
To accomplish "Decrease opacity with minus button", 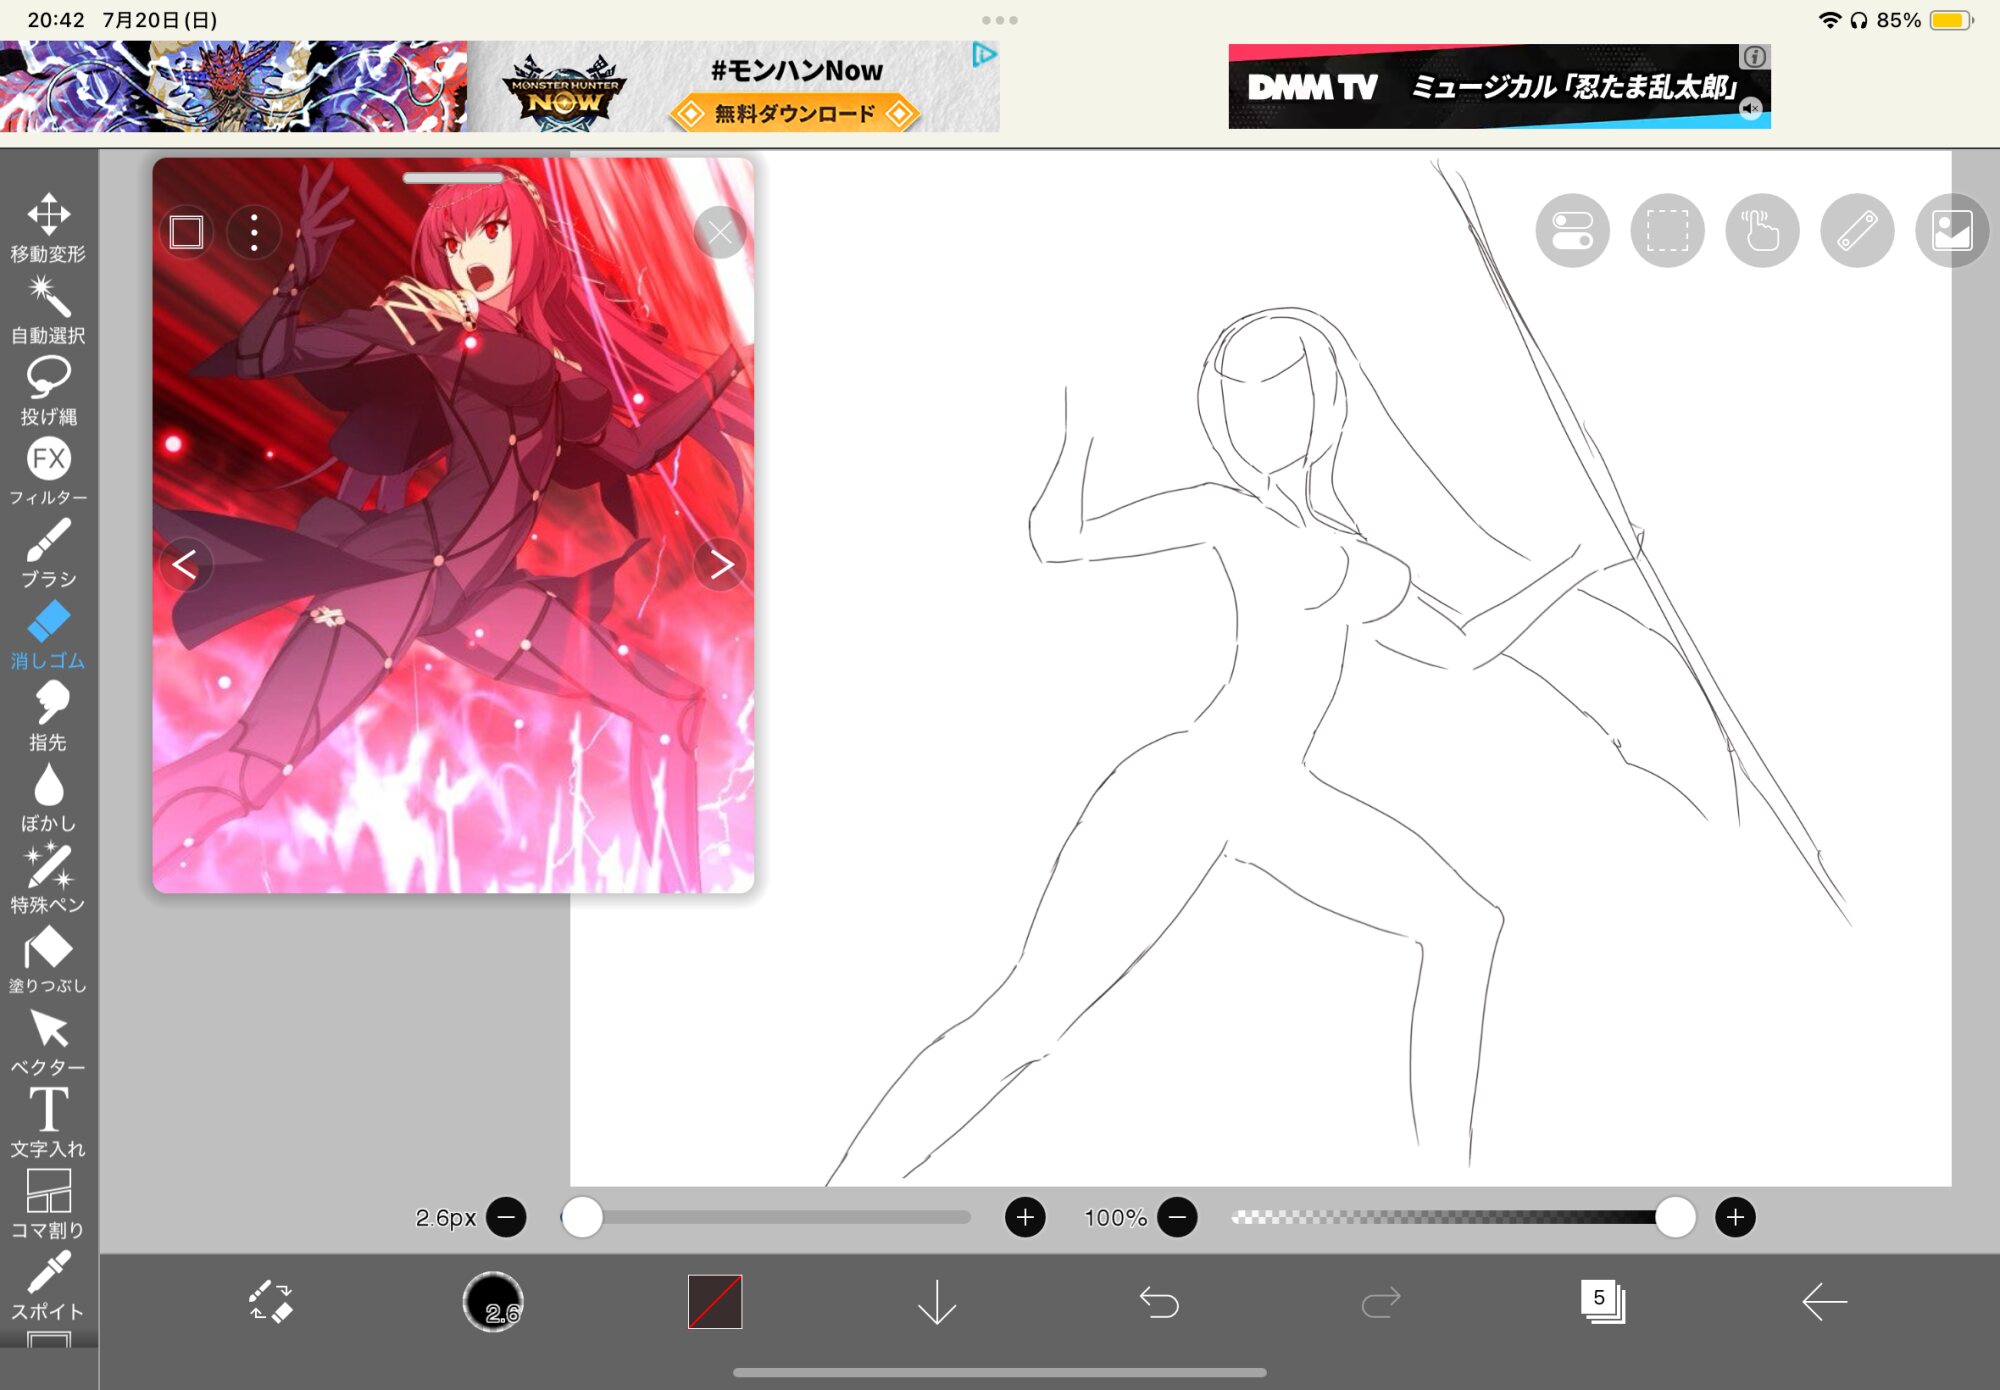I will [x=1178, y=1217].
